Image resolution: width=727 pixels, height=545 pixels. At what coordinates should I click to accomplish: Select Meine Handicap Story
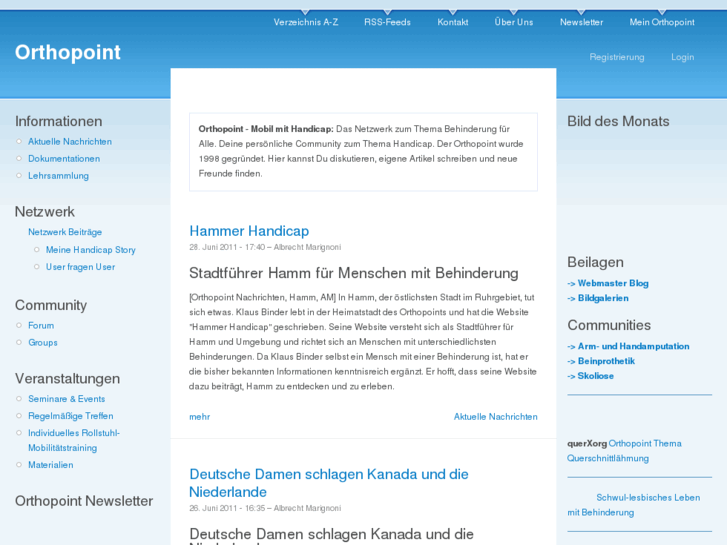[90, 250]
